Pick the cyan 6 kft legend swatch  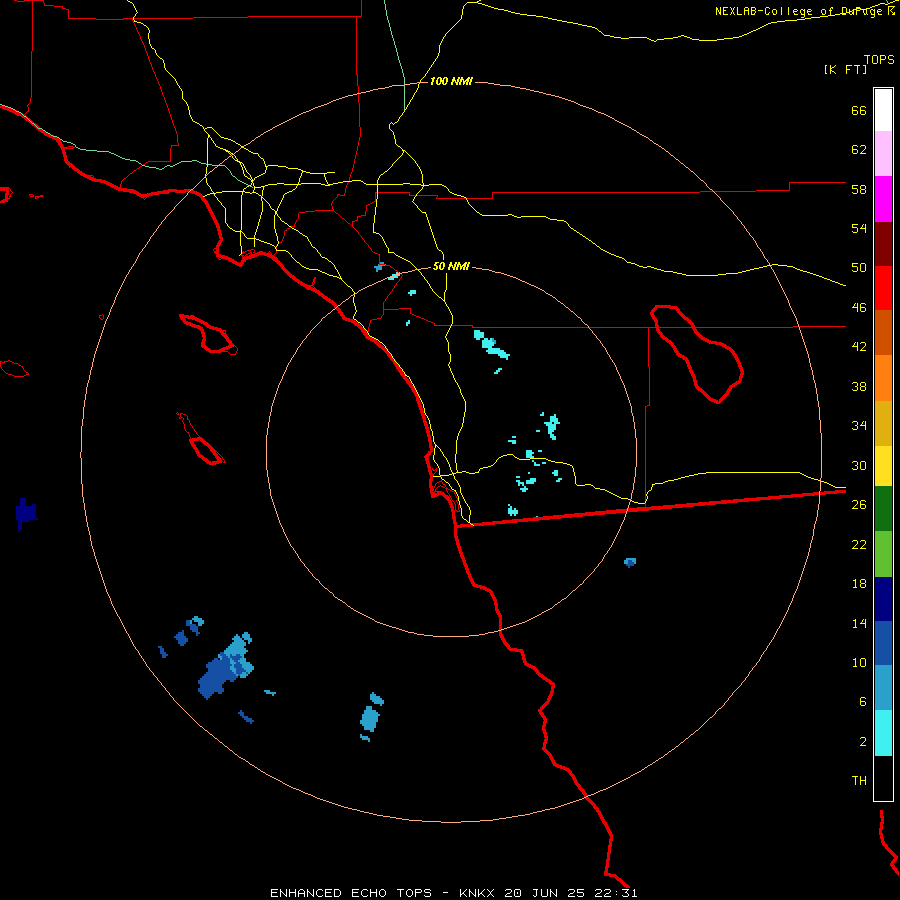pos(883,733)
